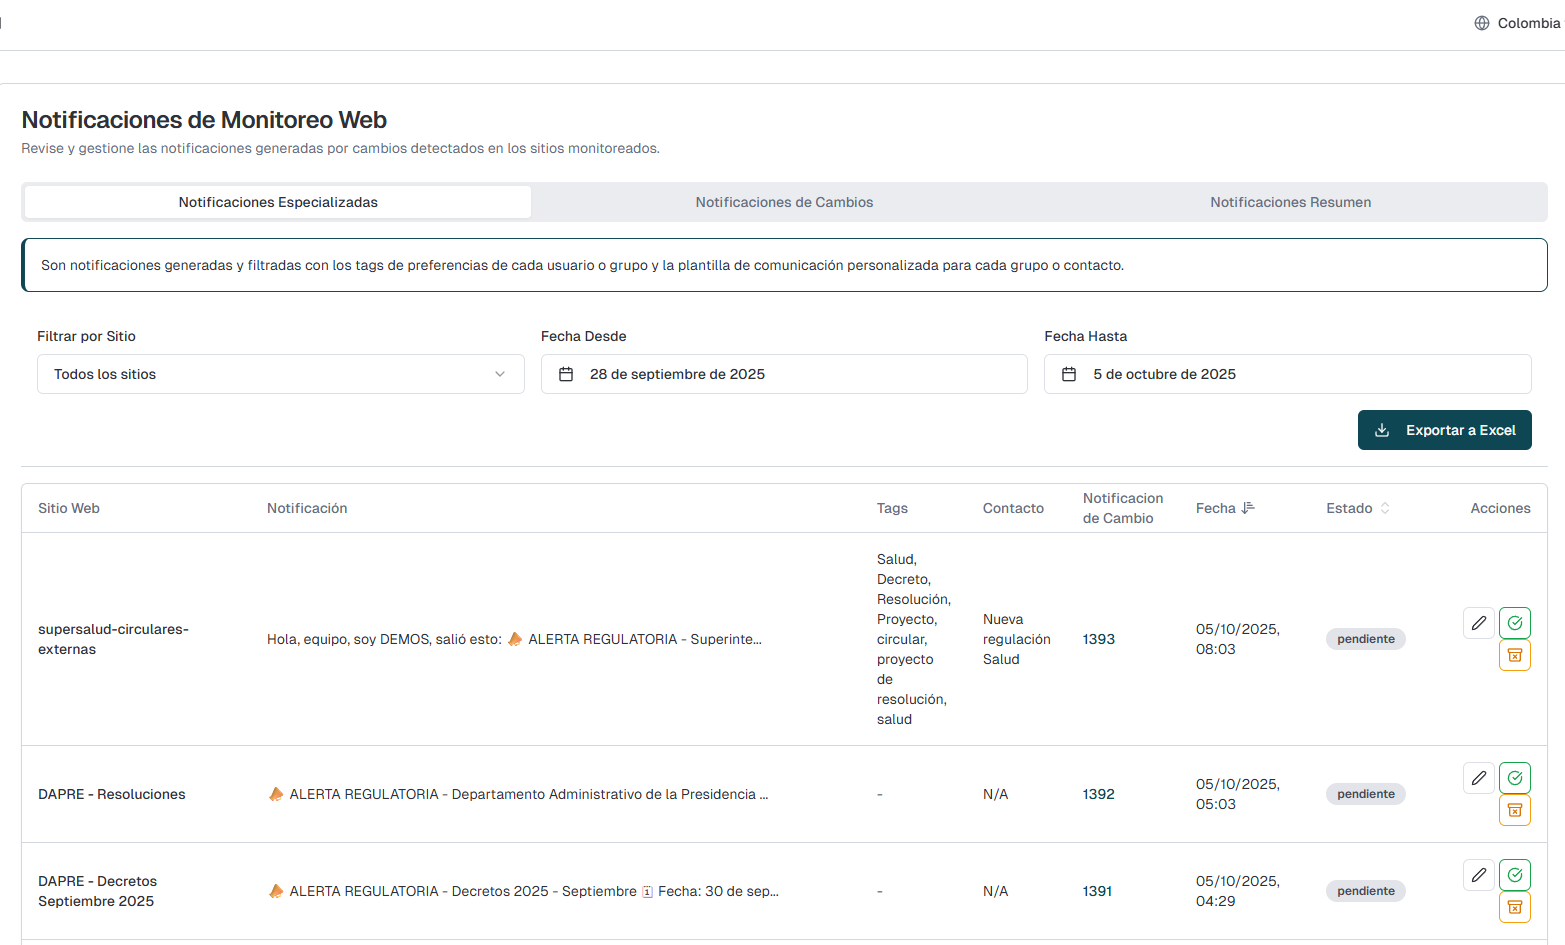Click the Exportar a Excel button
The width and height of the screenshot is (1565, 945).
coord(1444,430)
